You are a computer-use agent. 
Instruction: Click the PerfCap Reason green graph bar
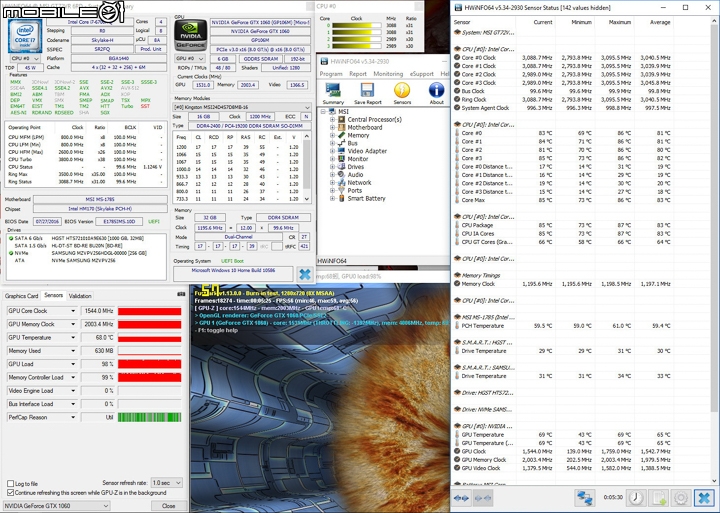click(x=150, y=417)
